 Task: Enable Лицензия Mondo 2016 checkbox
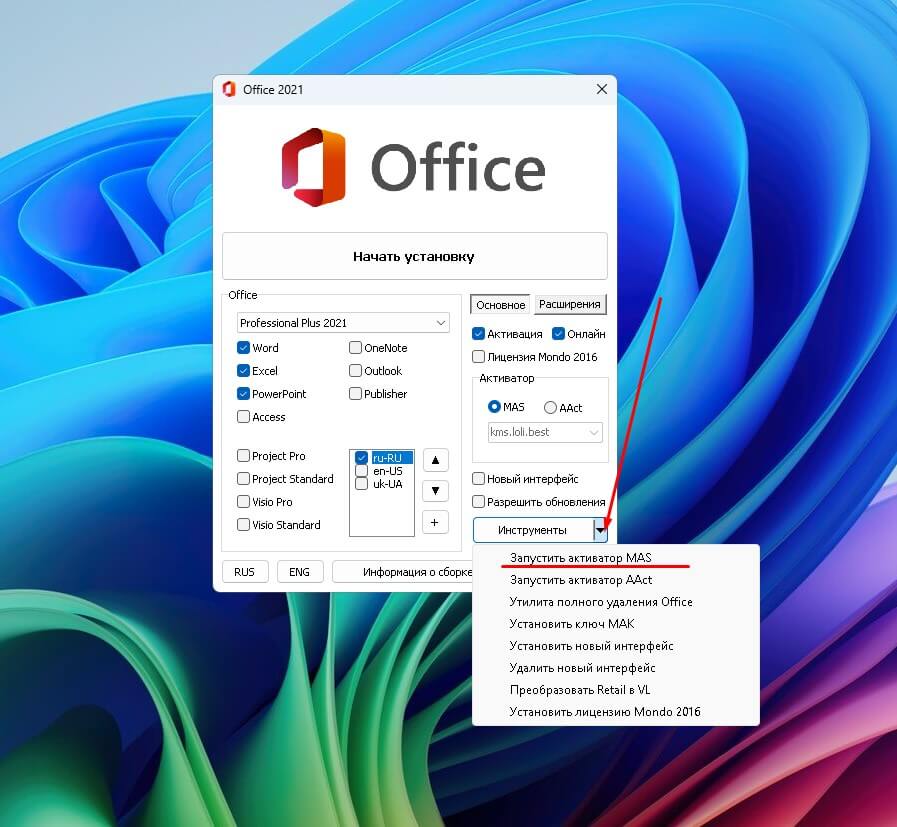478,356
